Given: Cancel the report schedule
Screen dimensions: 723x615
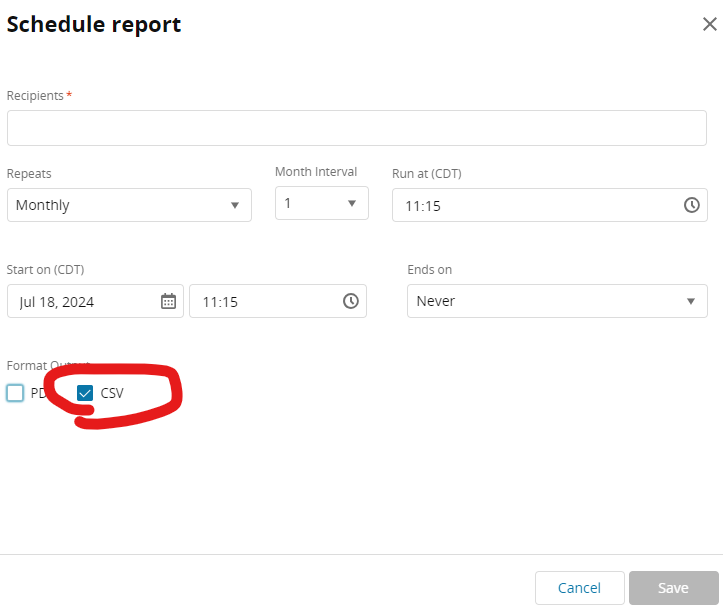Looking at the screenshot, I should click(580, 588).
